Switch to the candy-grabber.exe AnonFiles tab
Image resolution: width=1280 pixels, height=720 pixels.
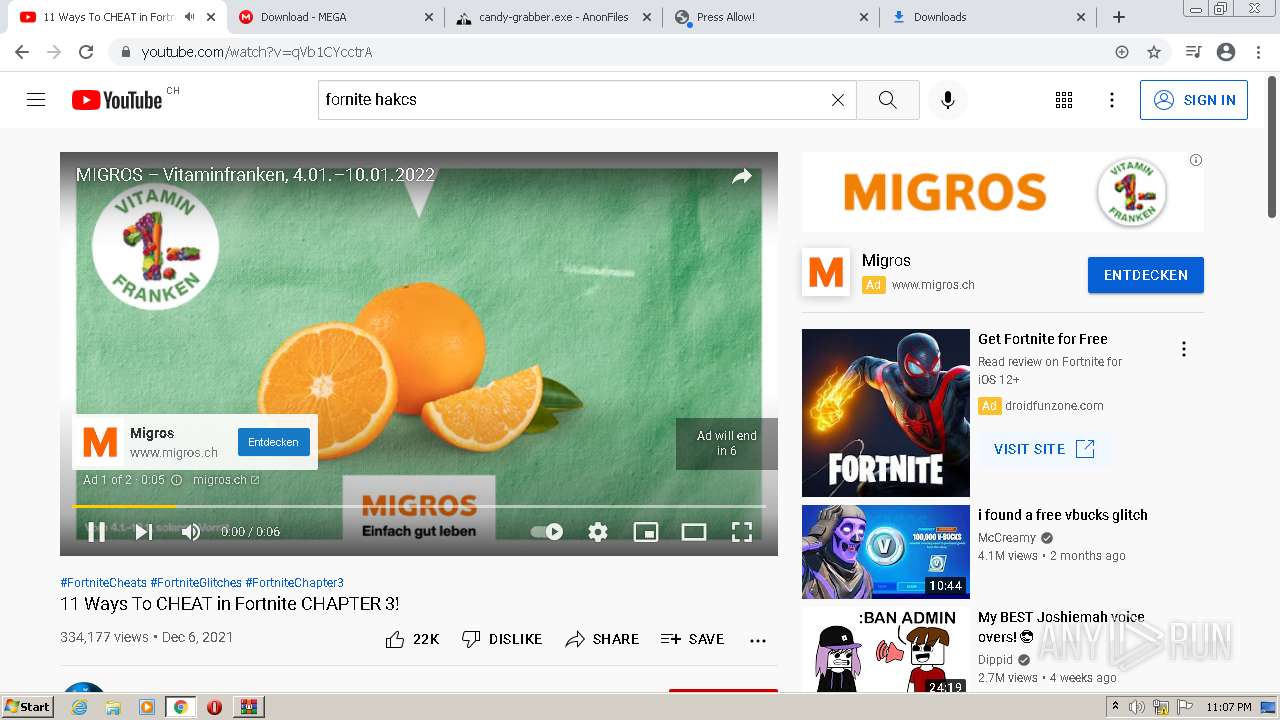click(550, 17)
